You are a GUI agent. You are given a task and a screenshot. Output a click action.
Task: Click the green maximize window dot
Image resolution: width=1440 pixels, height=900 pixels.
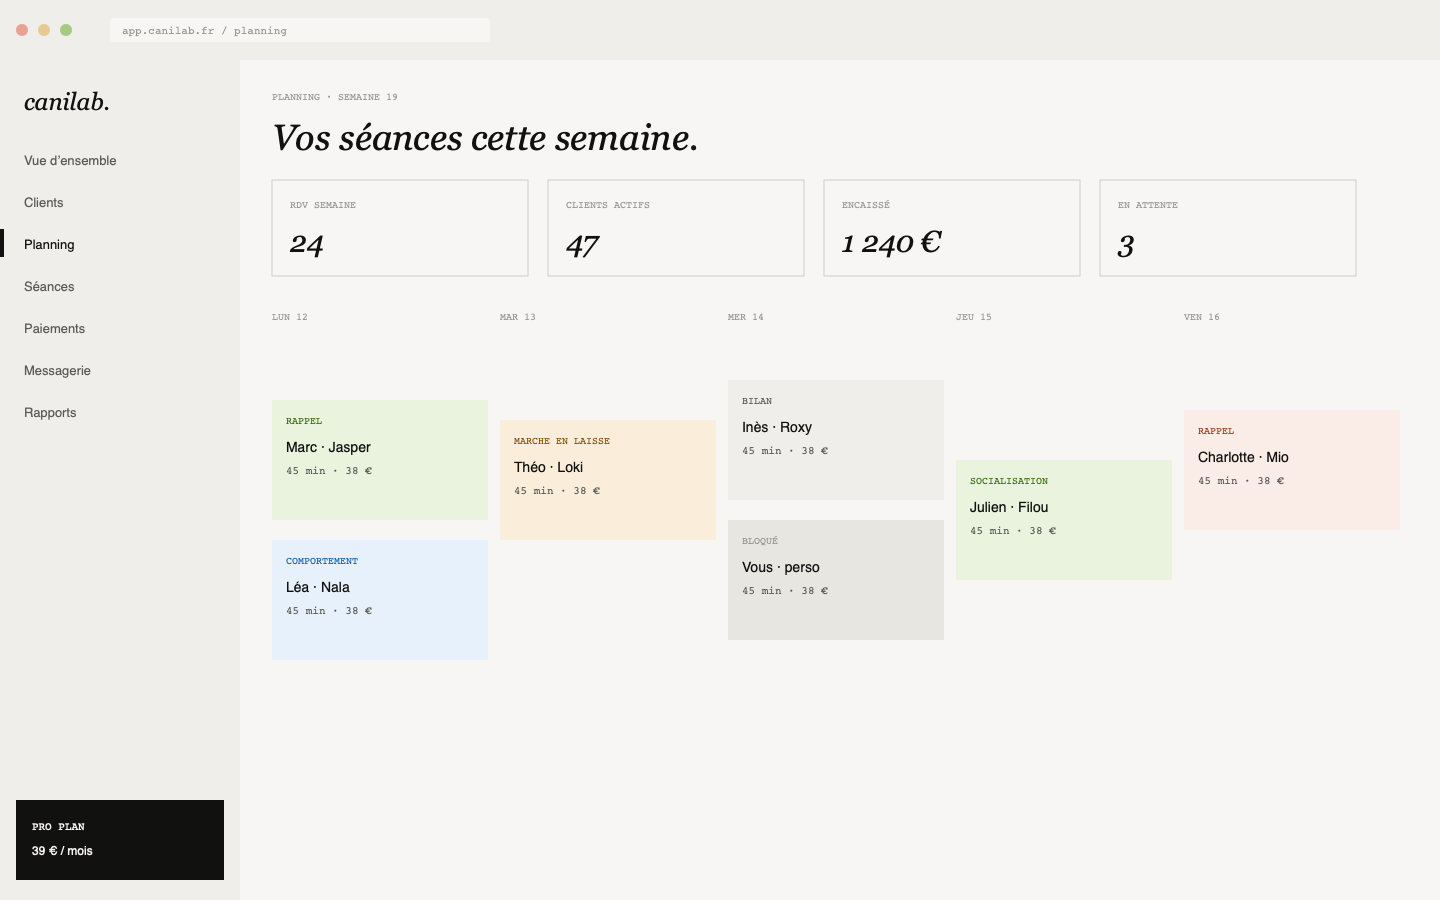pos(66,30)
